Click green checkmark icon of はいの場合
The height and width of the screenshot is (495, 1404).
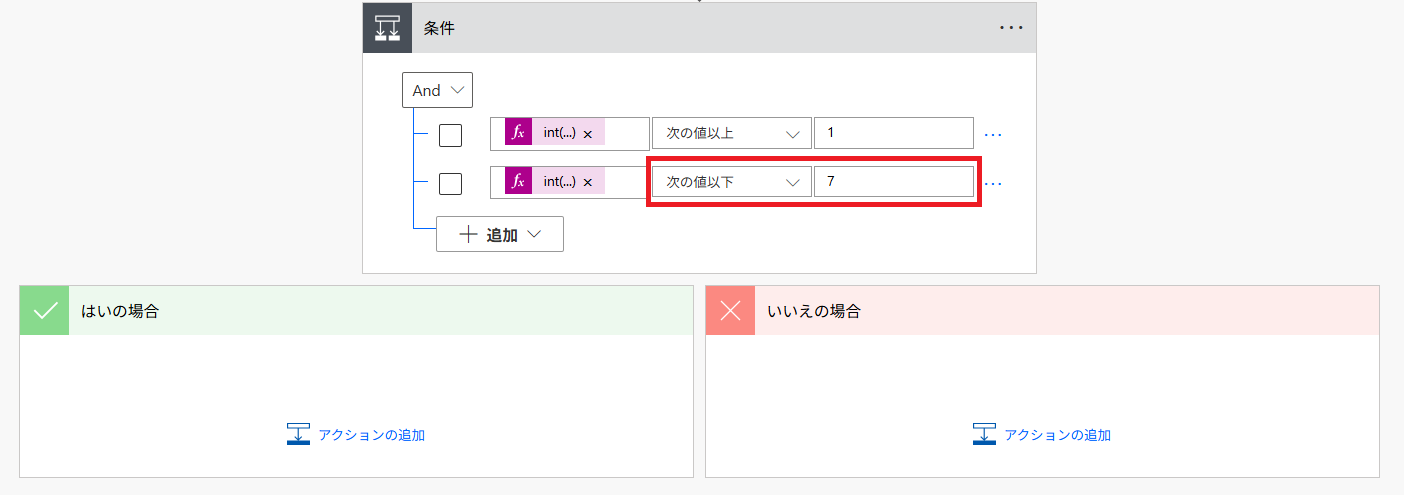pyautogui.click(x=45, y=311)
